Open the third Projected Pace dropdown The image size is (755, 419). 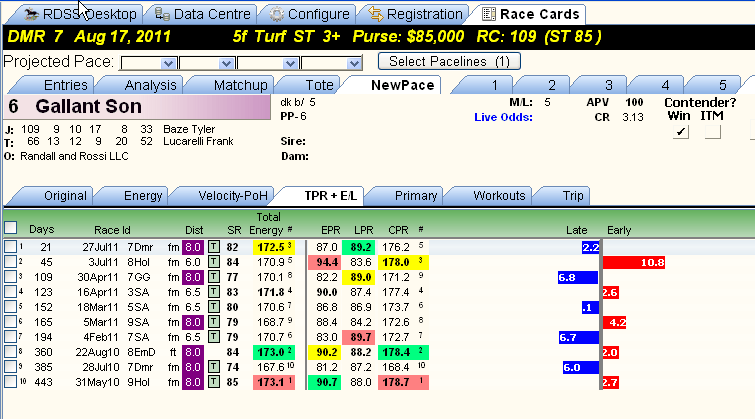pos(290,64)
